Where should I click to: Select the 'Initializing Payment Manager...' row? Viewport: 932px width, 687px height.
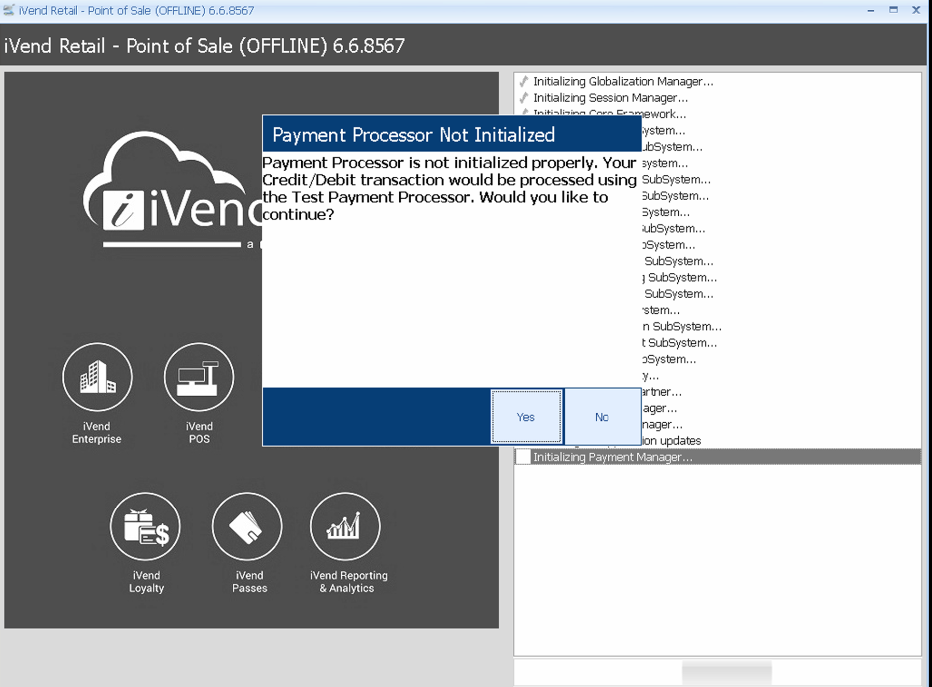click(x=717, y=457)
